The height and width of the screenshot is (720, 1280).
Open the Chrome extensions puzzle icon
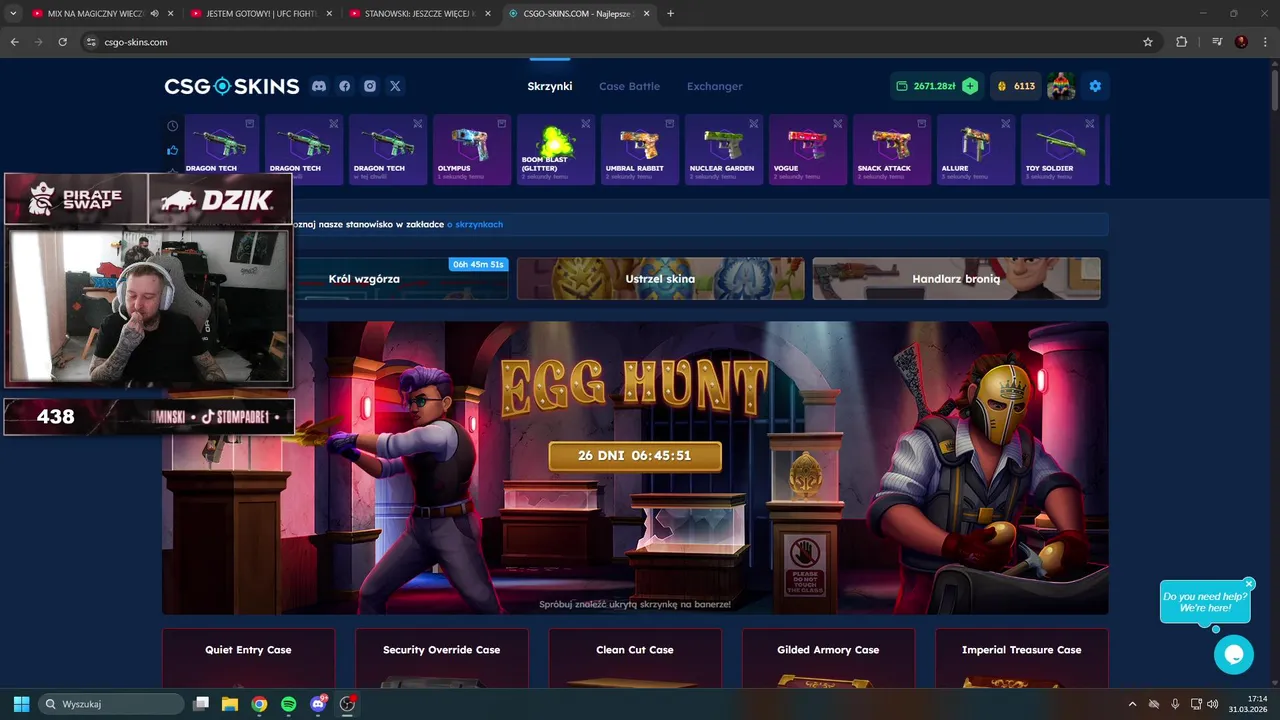(x=1182, y=42)
